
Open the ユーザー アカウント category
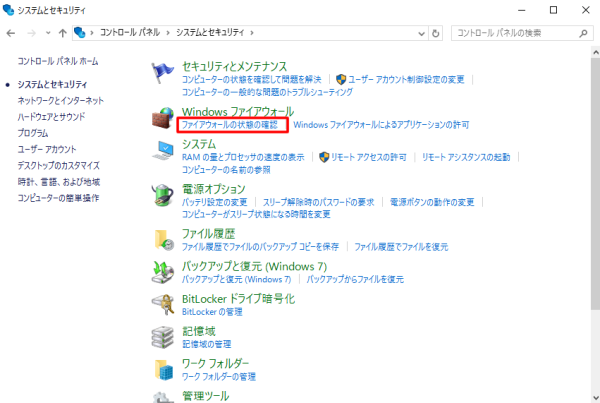(x=47, y=149)
